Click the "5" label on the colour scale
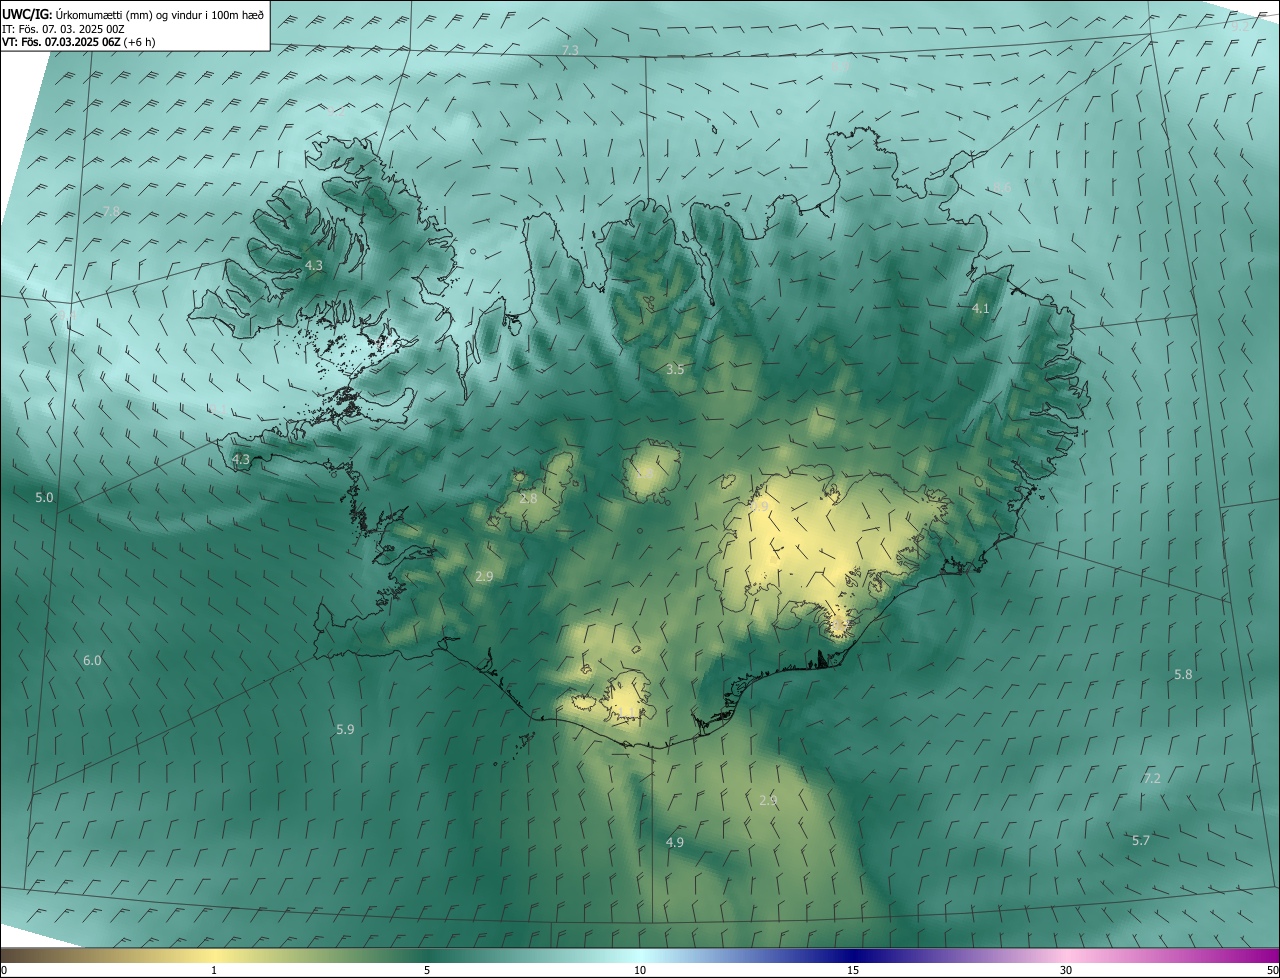The width and height of the screenshot is (1280, 978). pyautogui.click(x=427, y=971)
